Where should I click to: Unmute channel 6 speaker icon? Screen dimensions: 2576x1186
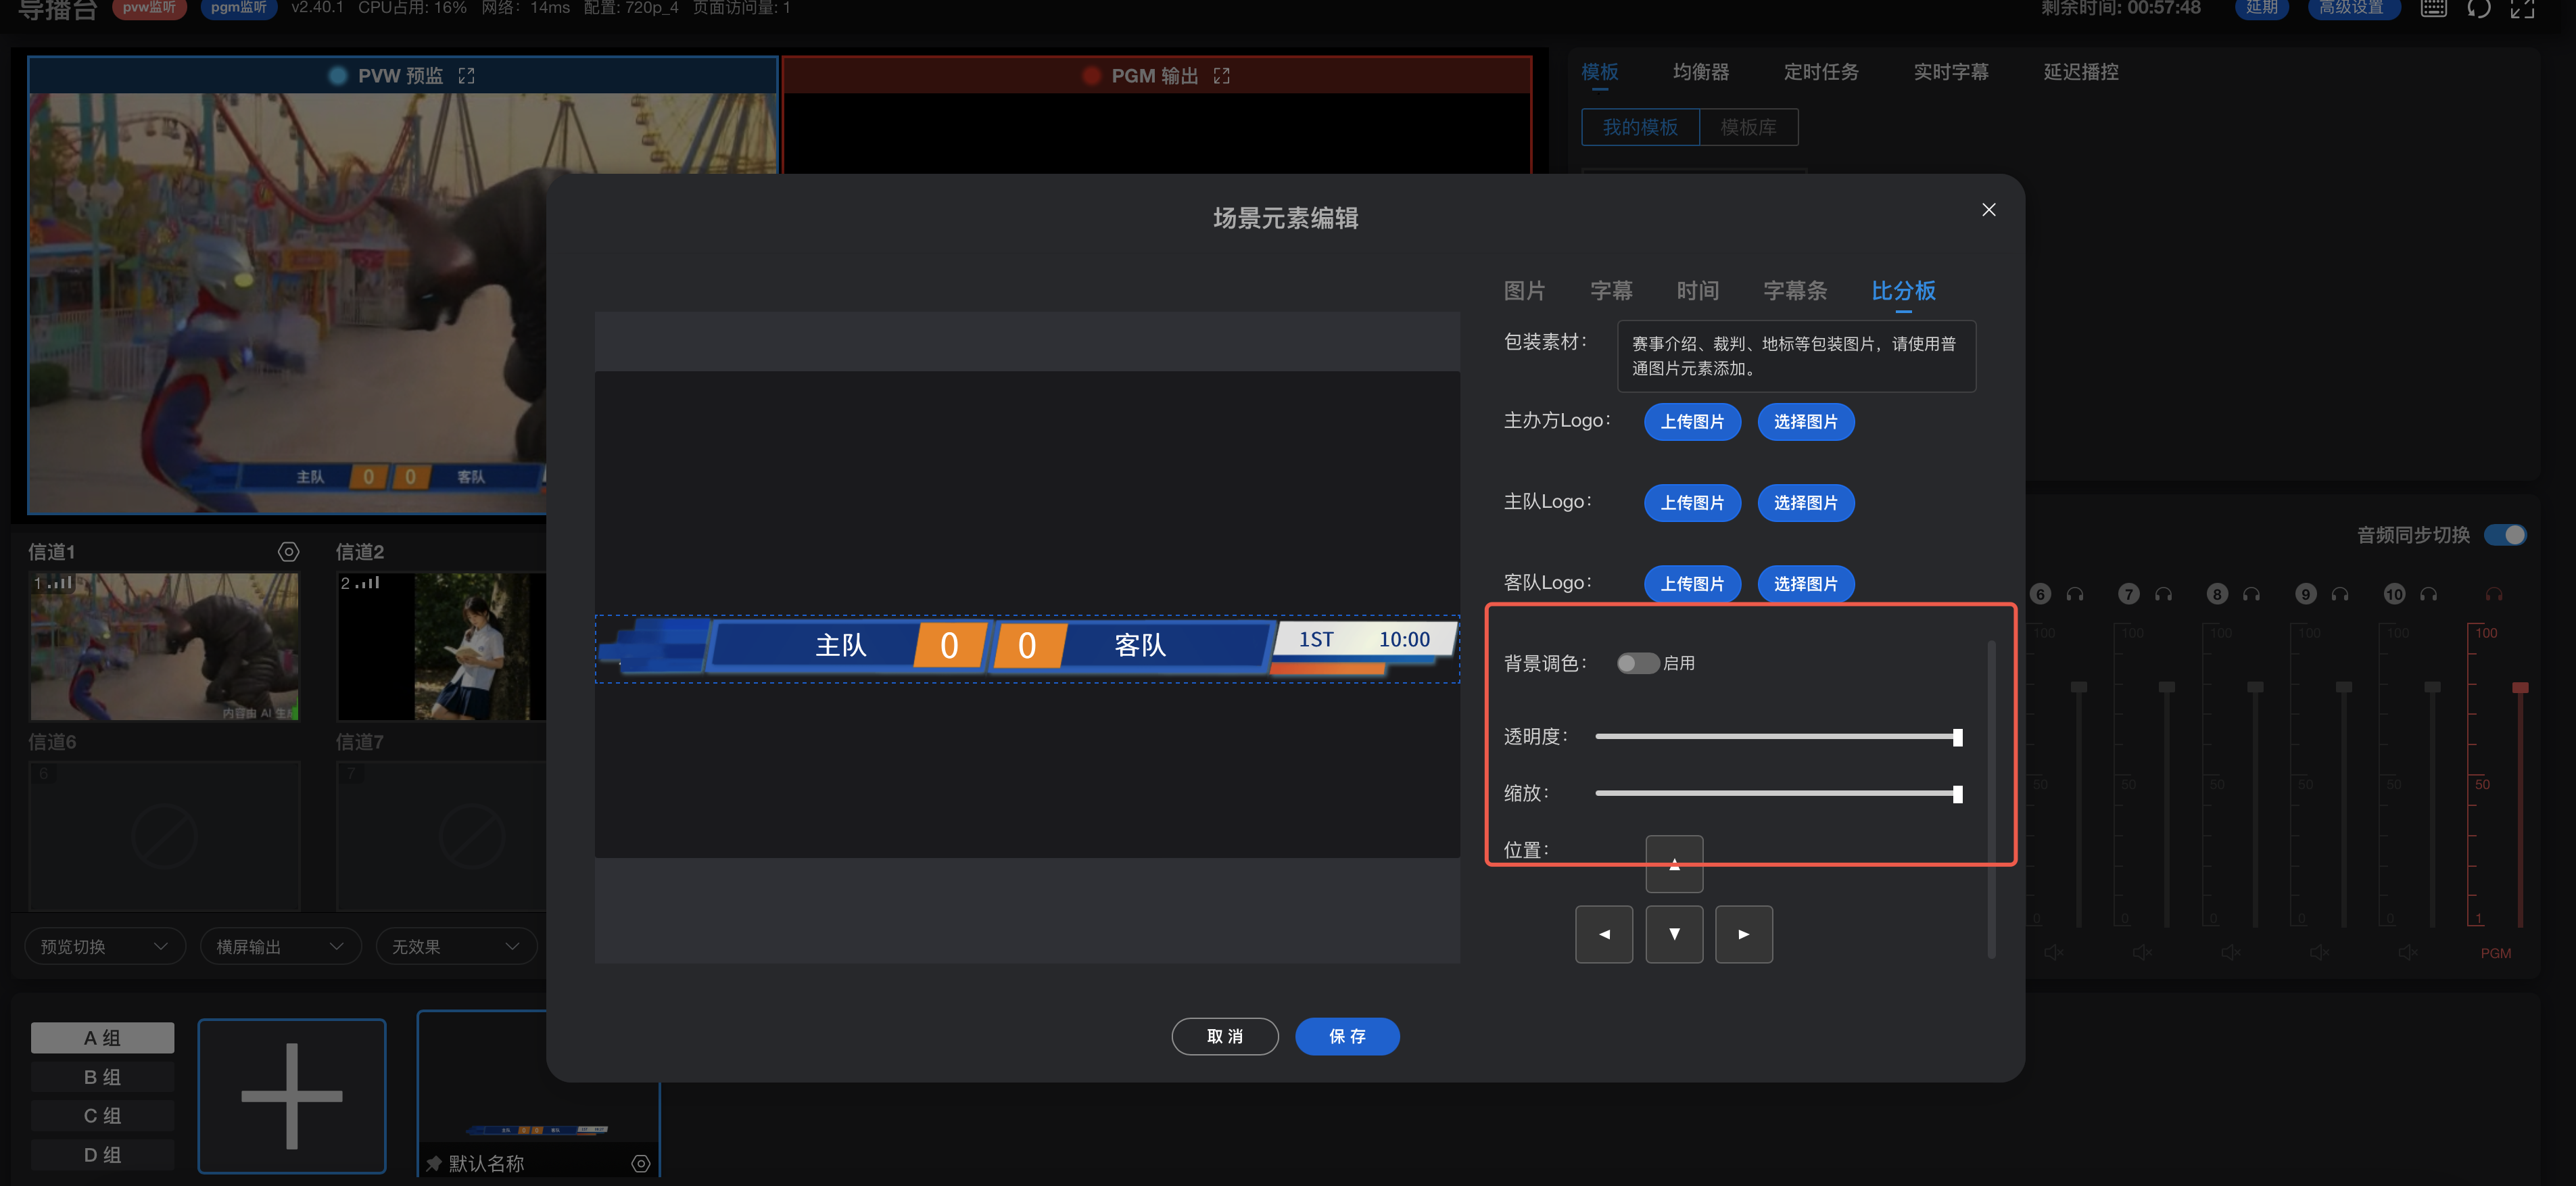tap(2053, 953)
